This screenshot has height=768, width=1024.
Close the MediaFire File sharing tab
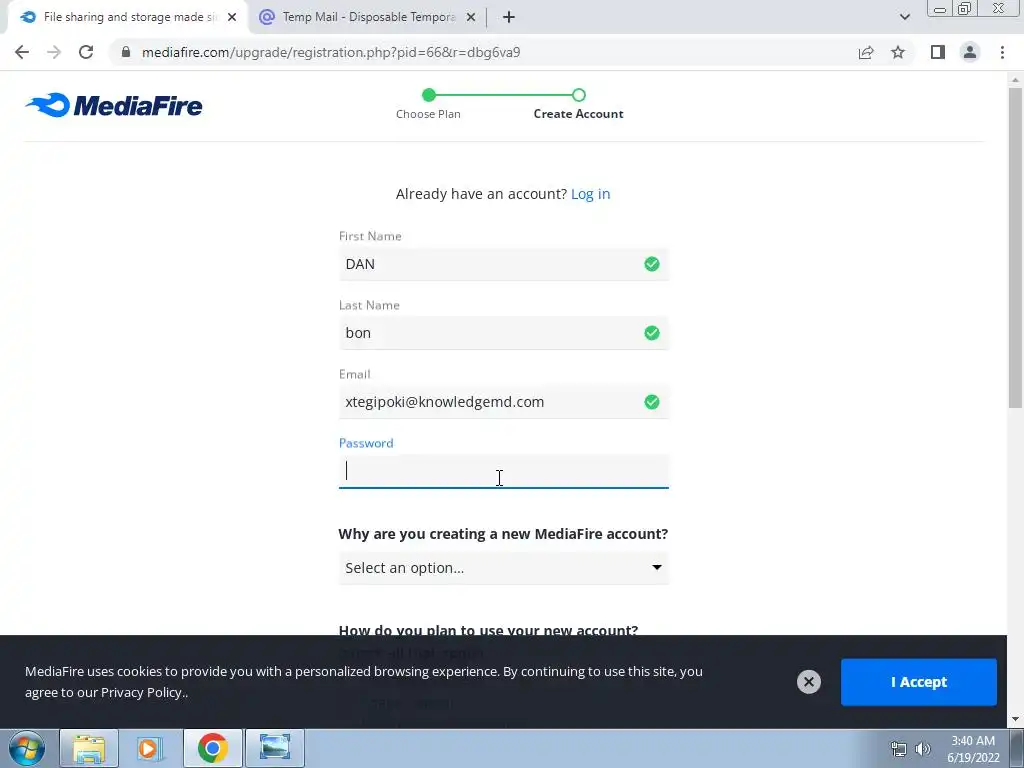pyautogui.click(x=232, y=17)
